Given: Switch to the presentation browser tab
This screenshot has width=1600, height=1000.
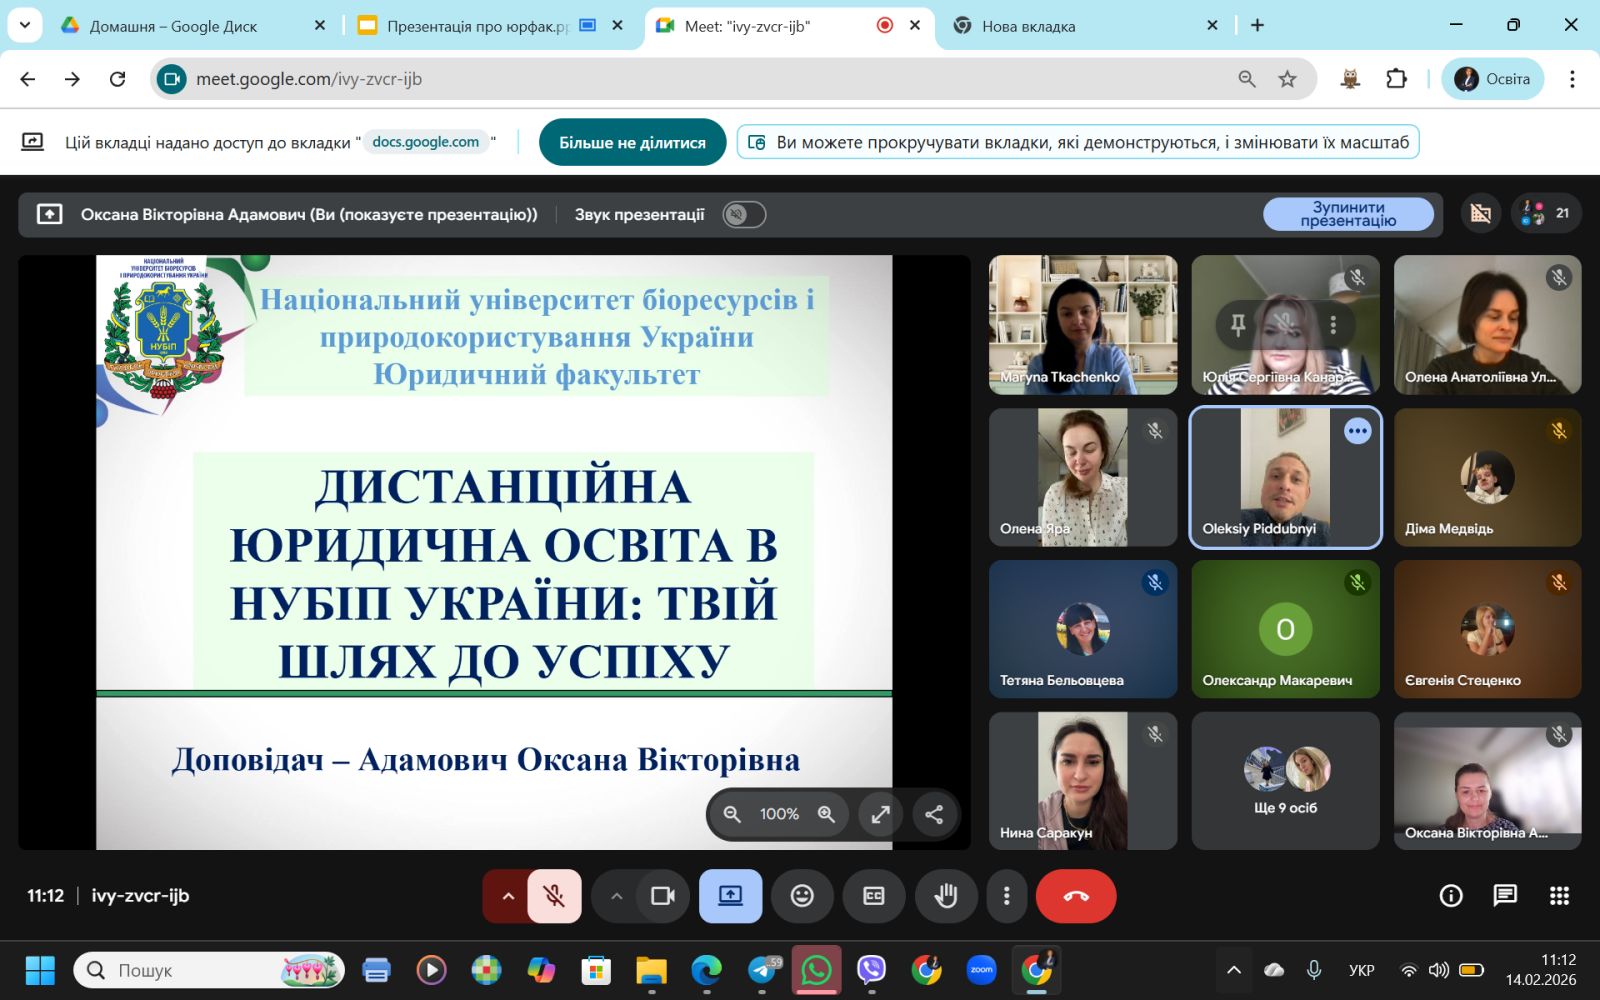Looking at the screenshot, I should pos(475,26).
